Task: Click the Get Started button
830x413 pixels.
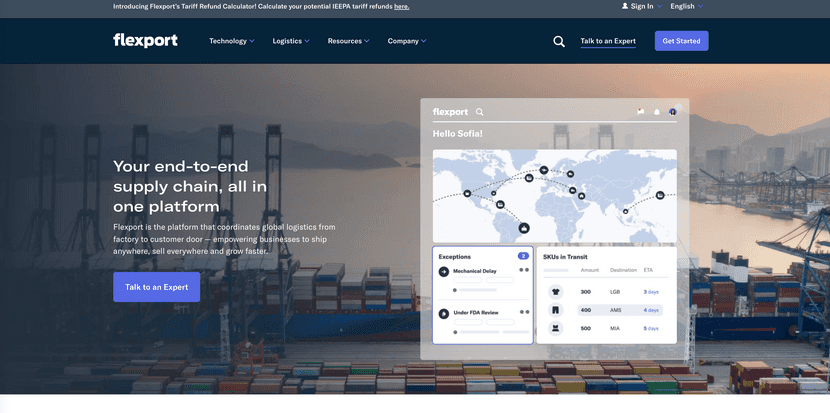Action: pyautogui.click(x=681, y=41)
